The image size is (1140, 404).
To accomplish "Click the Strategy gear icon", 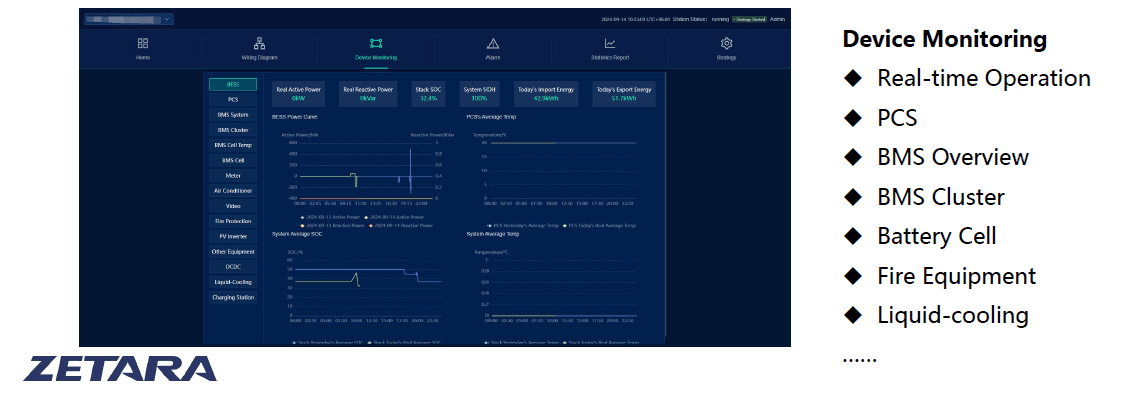I will click(x=727, y=44).
